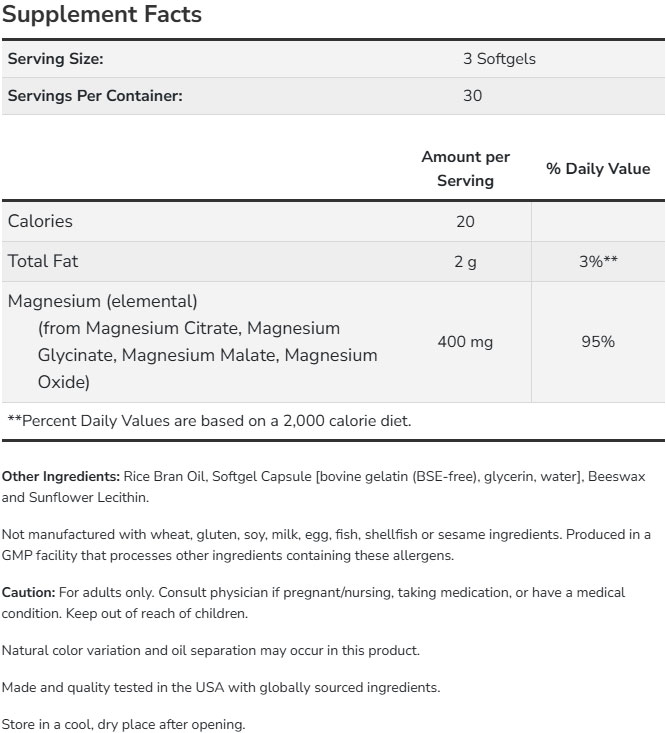Click the natural color variation notice
The height and width of the screenshot is (733, 666).
(210, 650)
